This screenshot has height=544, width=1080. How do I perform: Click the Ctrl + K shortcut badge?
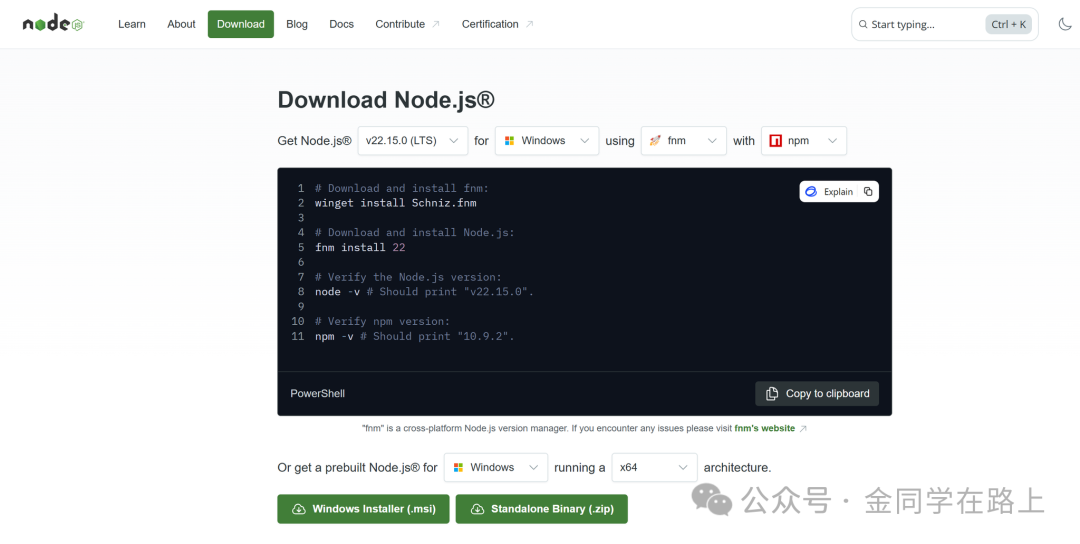1008,24
